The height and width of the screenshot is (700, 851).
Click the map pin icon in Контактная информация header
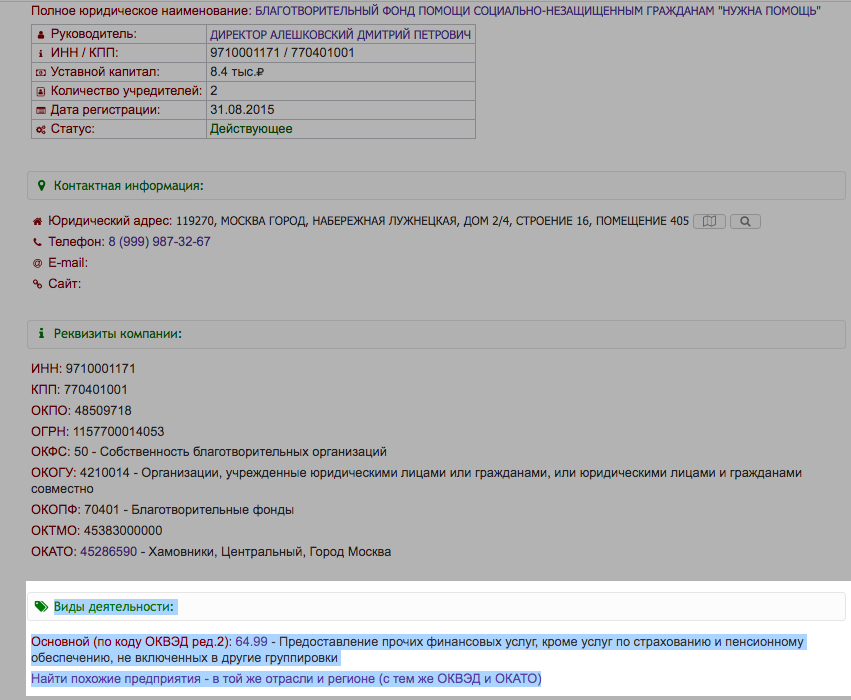pyautogui.click(x=41, y=186)
